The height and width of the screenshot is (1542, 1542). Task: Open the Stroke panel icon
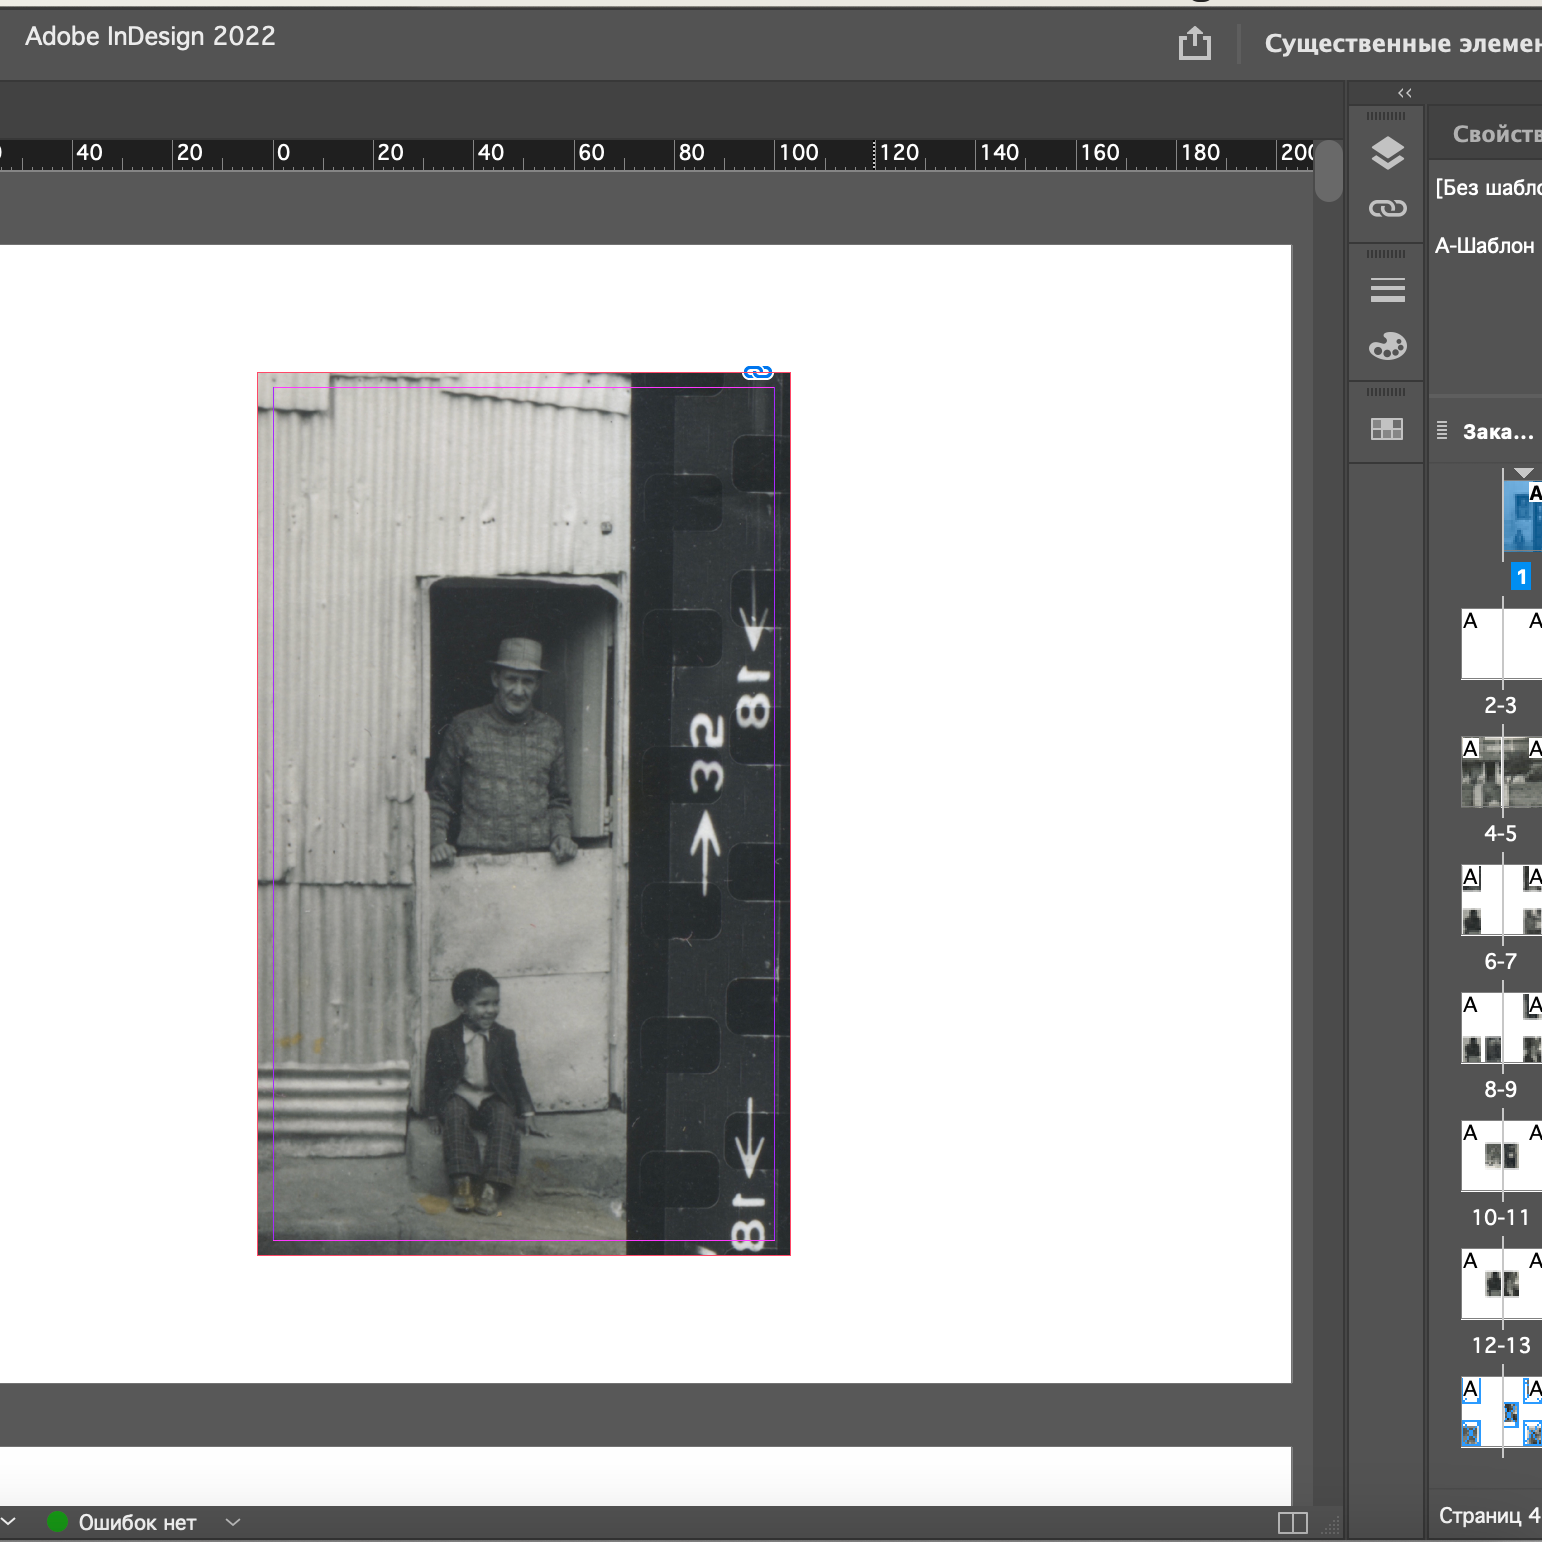click(1387, 290)
